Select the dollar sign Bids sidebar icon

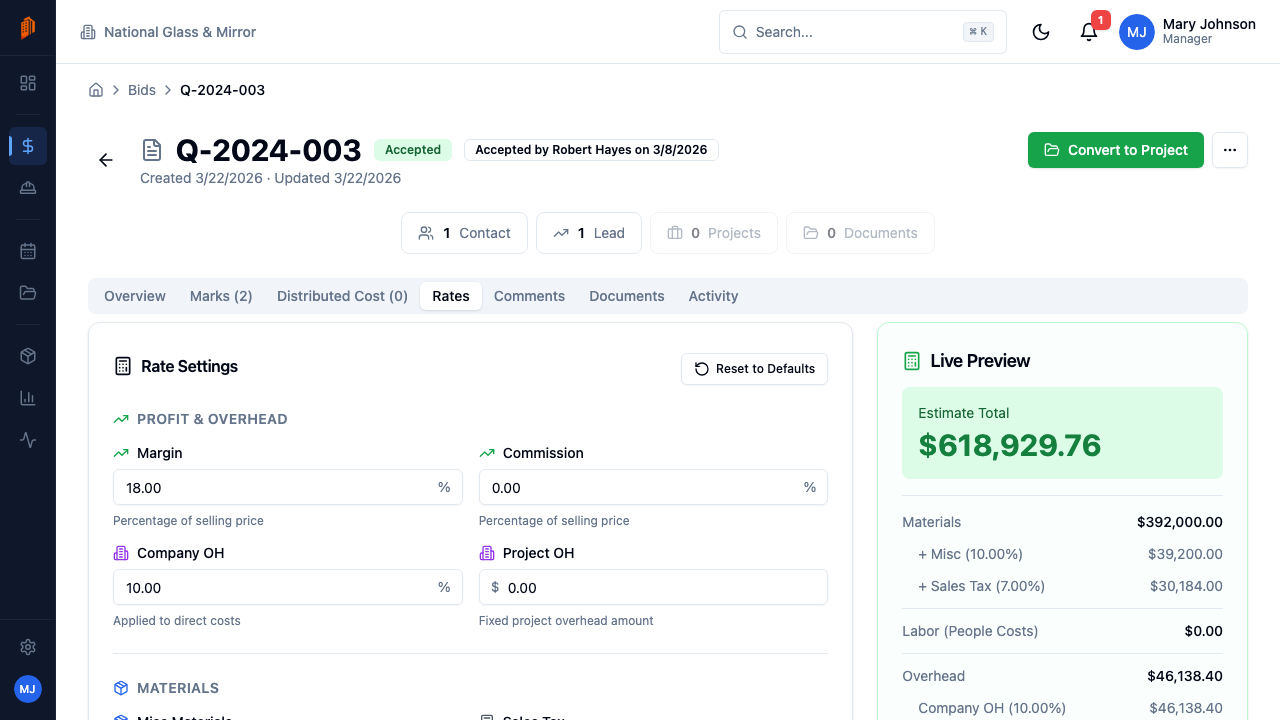click(x=28, y=146)
